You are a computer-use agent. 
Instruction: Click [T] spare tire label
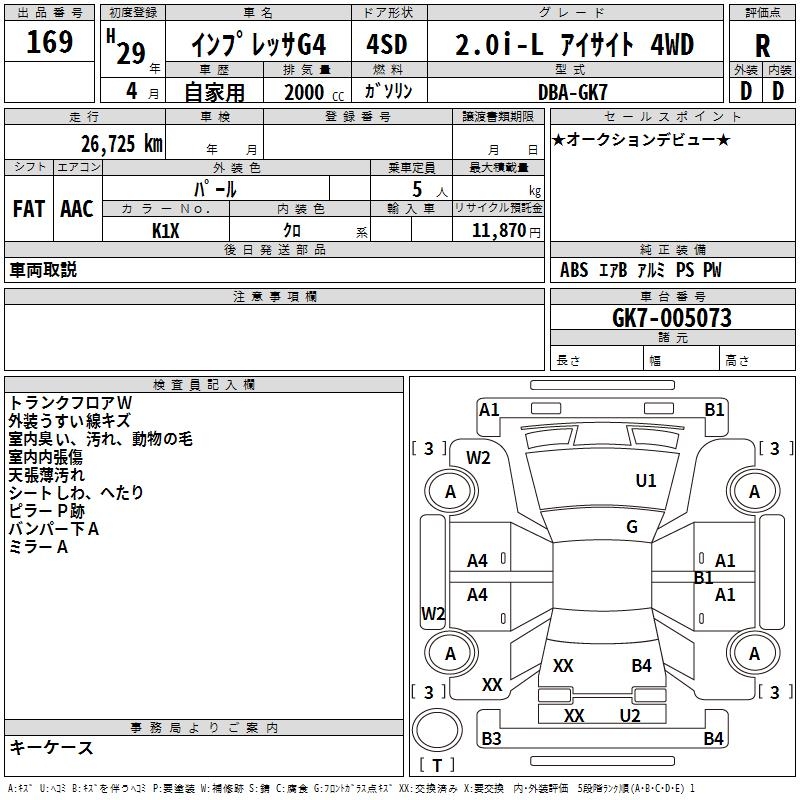[x=437, y=765]
